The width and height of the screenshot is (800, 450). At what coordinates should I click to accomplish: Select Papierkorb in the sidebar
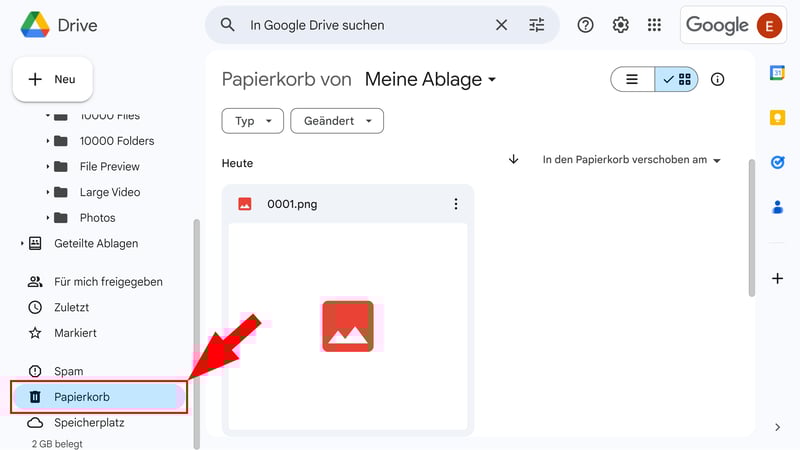click(82, 397)
